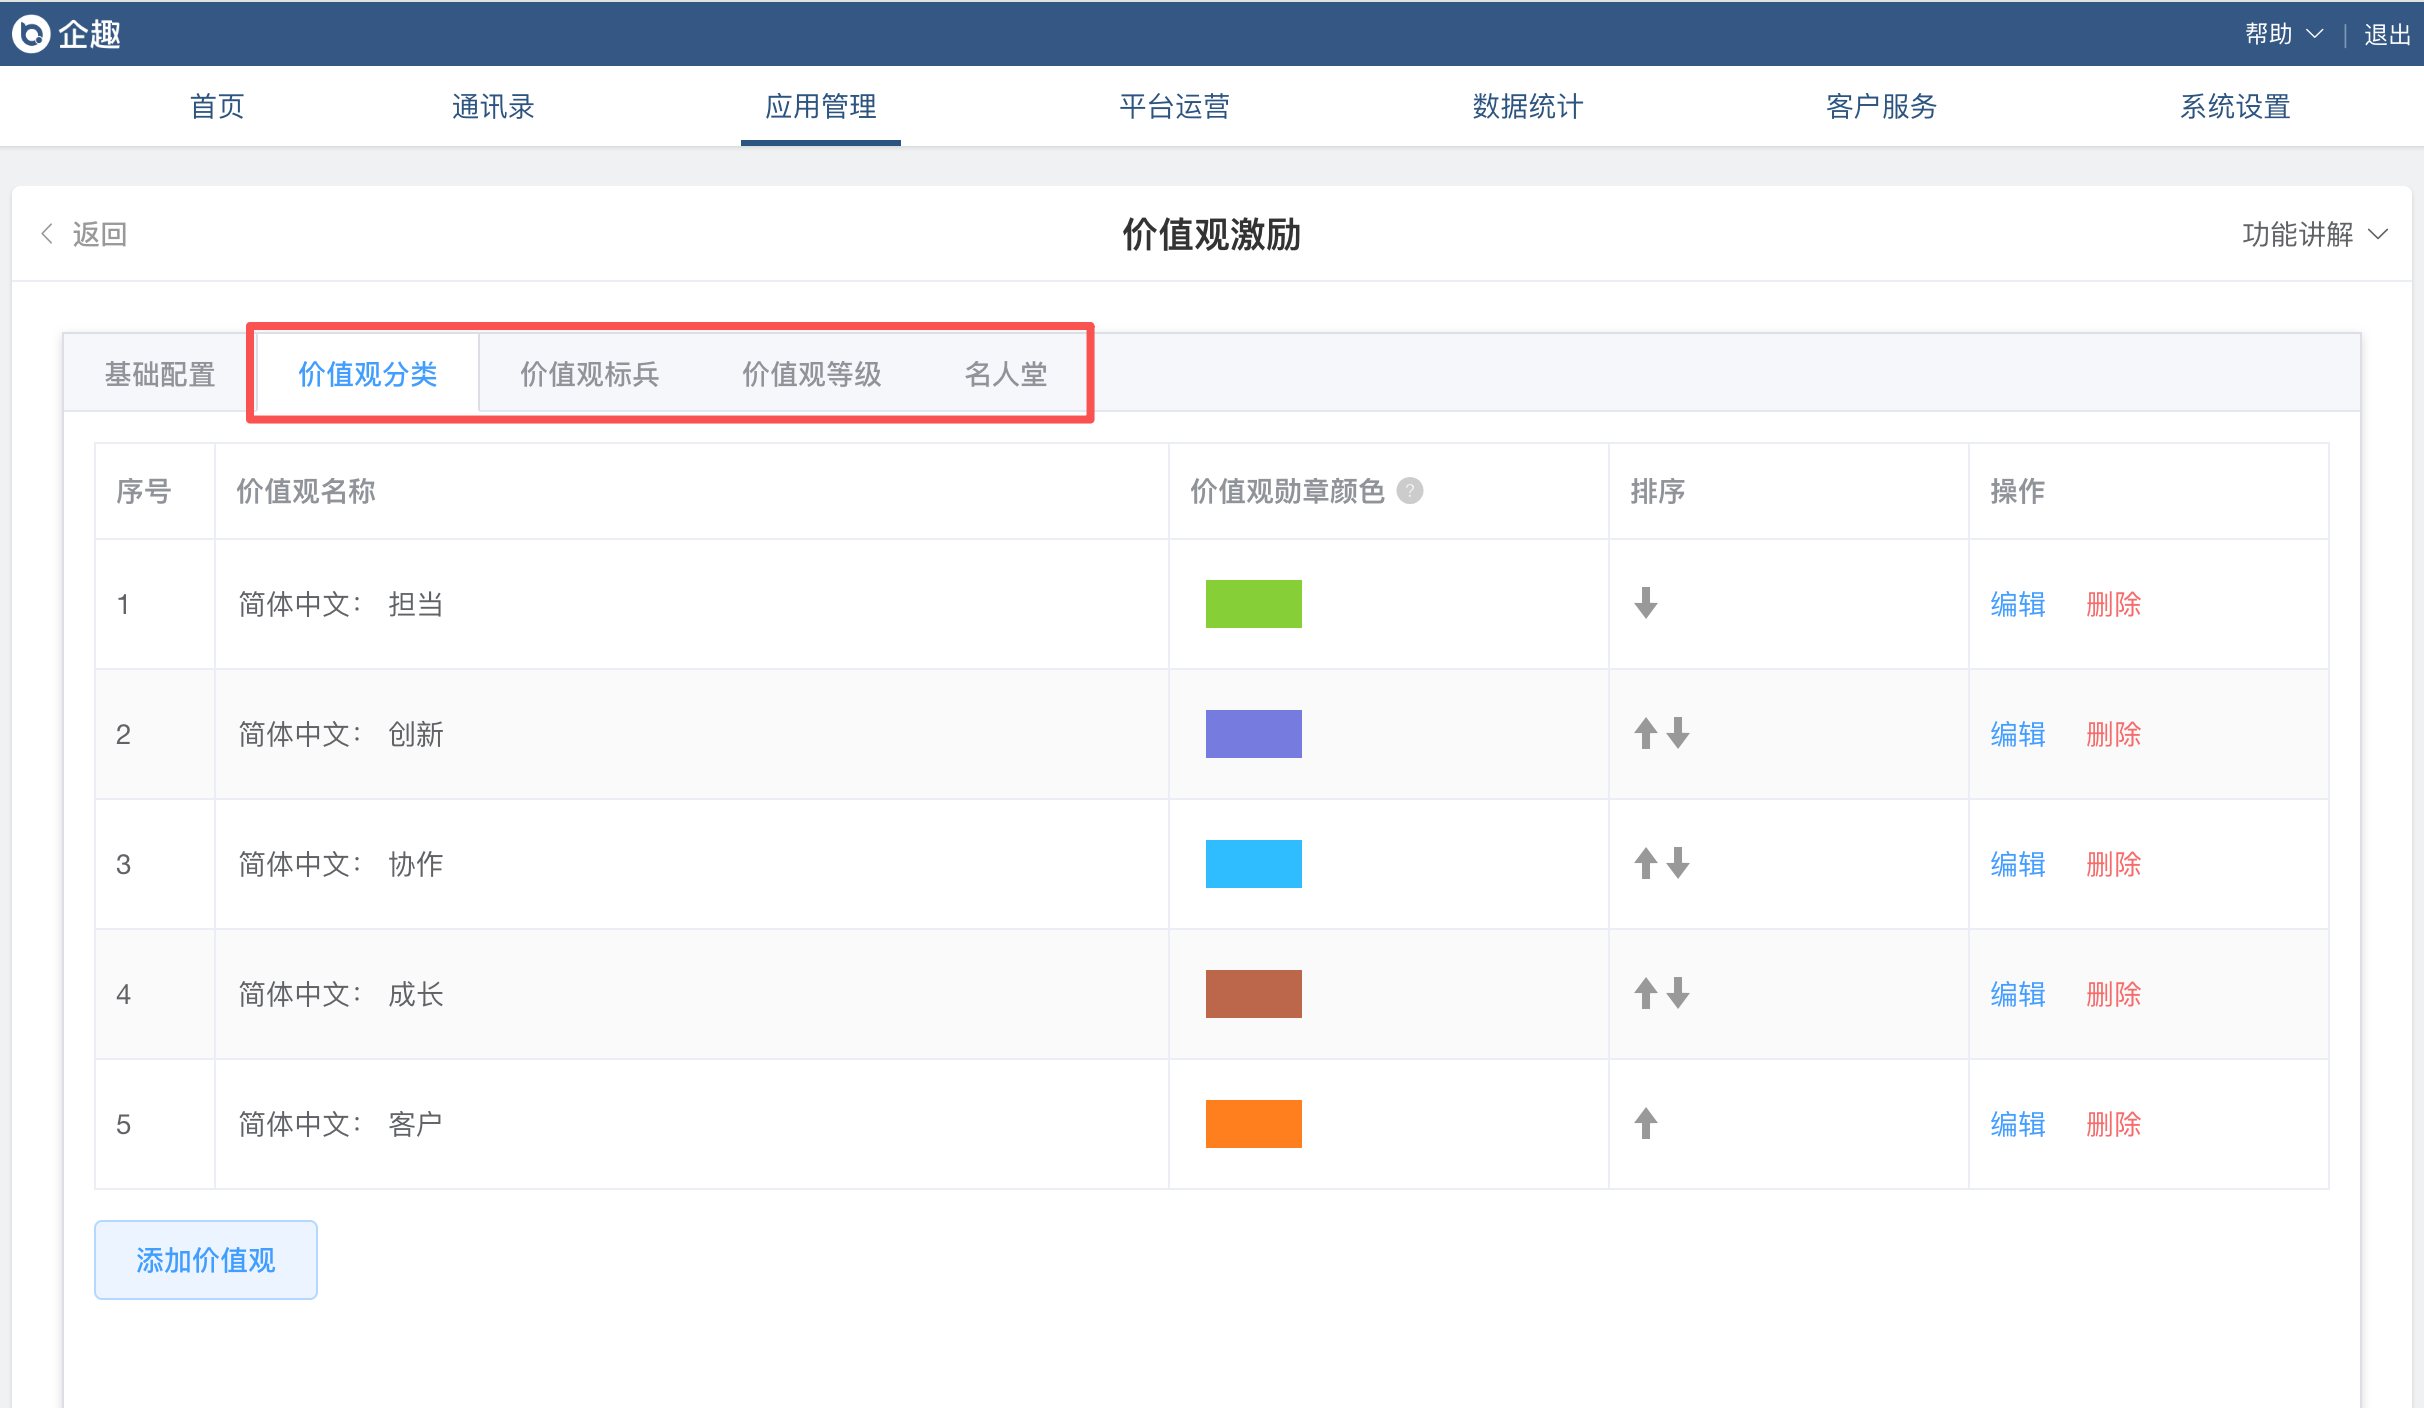2424x1408 pixels.
Task: Move 成长 row down with arrow
Action: coord(1678,993)
